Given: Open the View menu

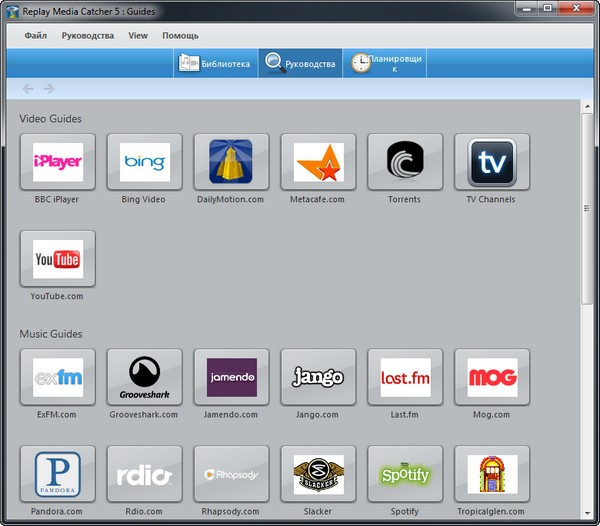Looking at the screenshot, I should tap(138, 35).
